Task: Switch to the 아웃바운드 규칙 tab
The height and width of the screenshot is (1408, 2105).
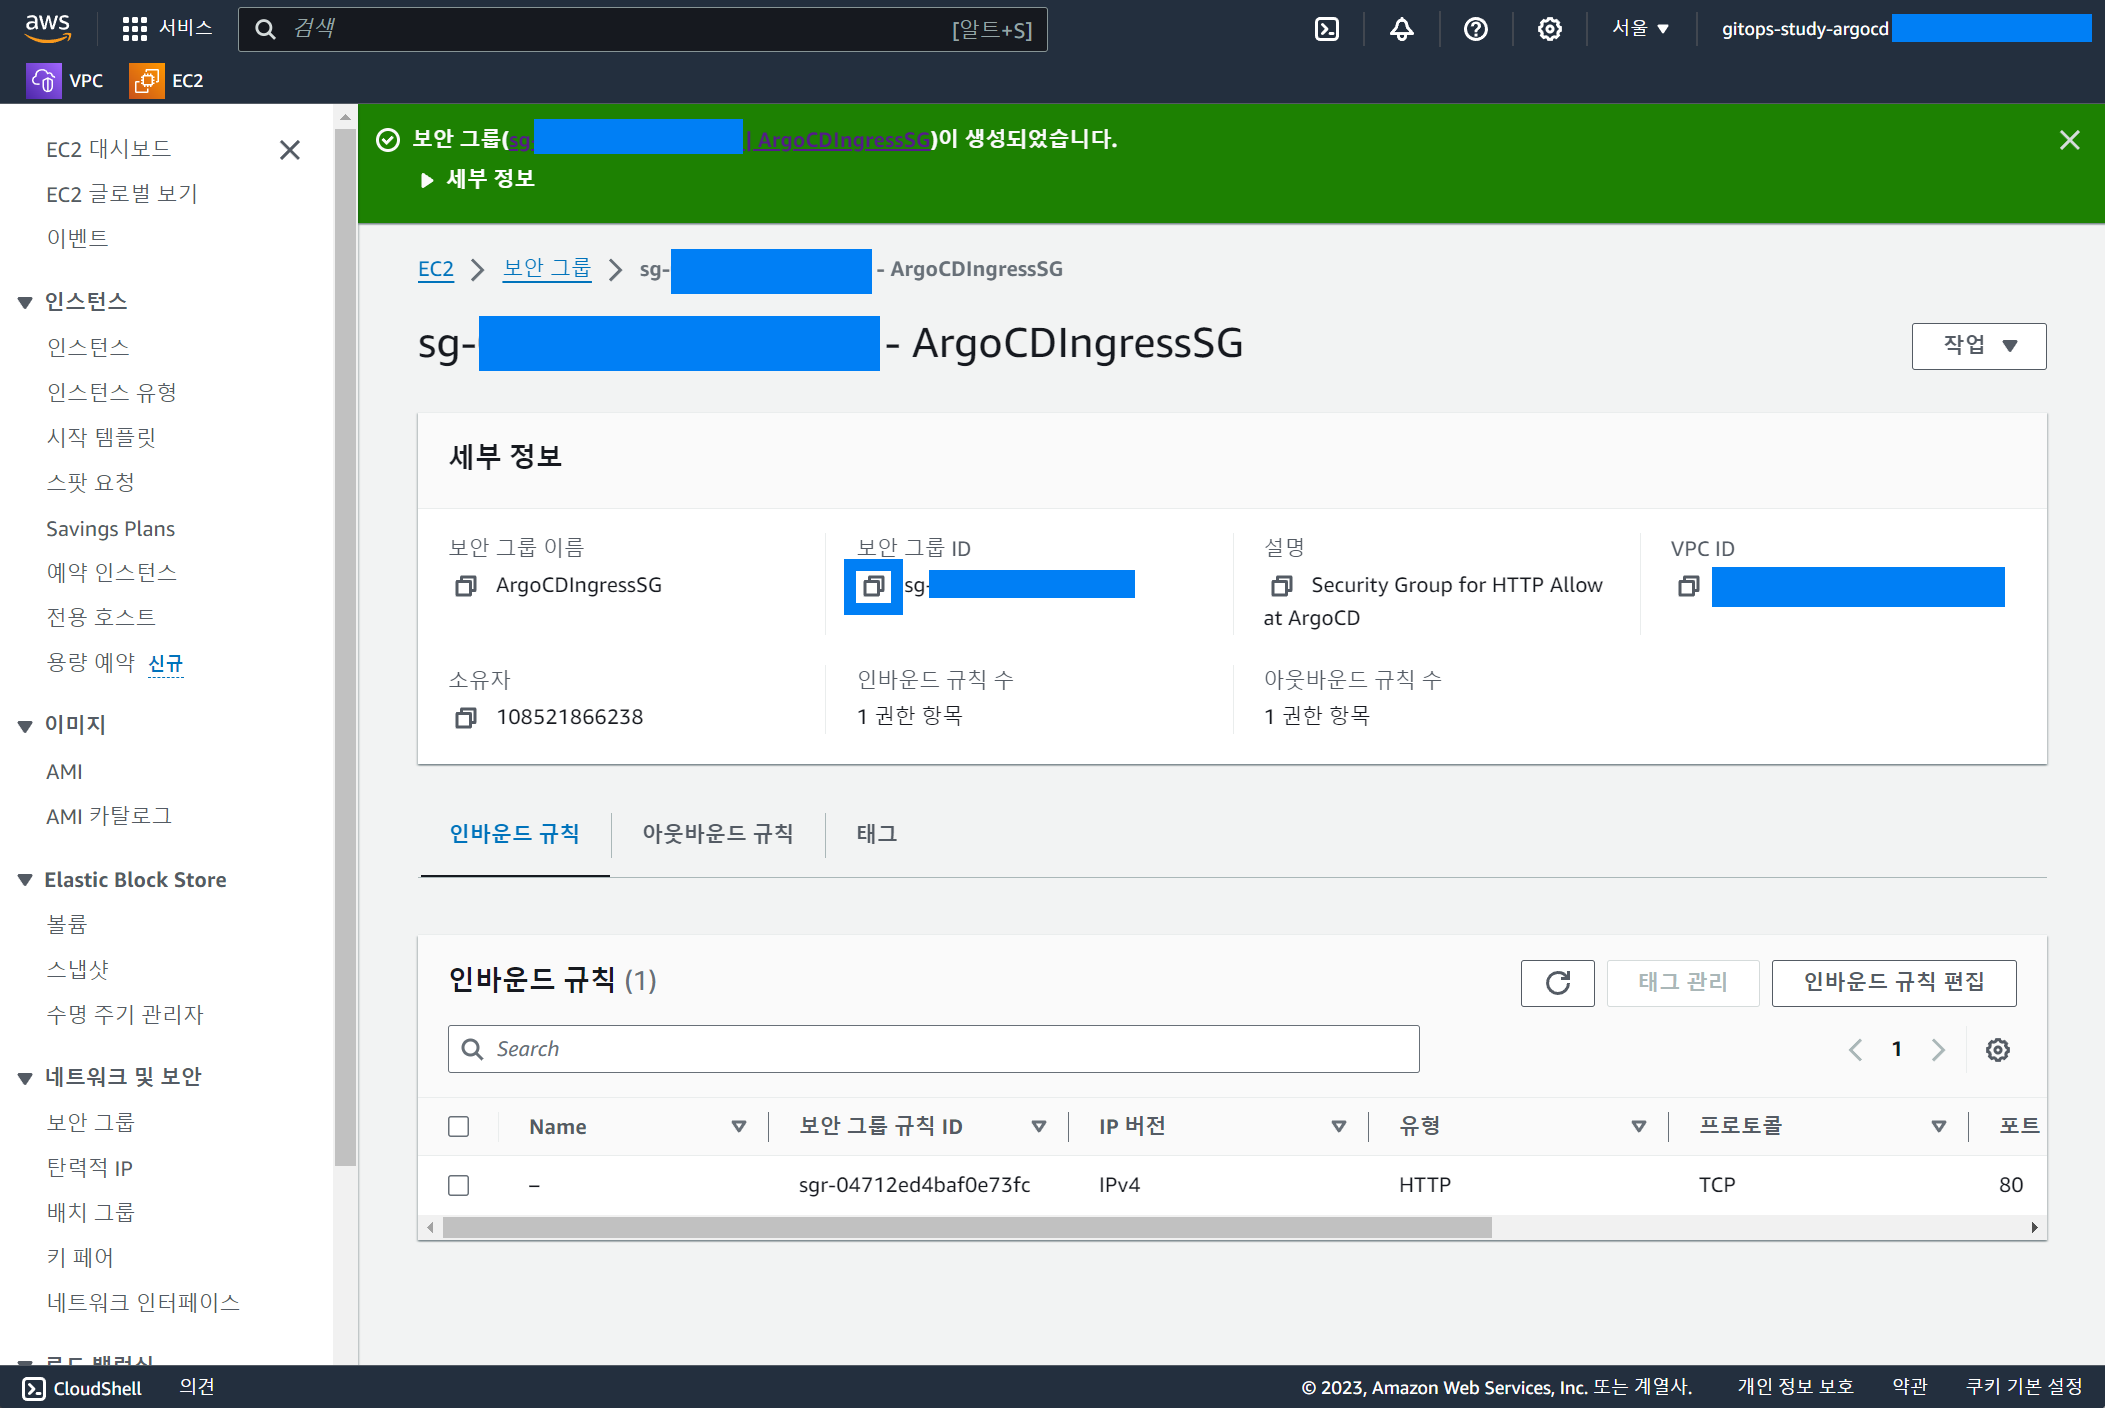Action: 717,834
